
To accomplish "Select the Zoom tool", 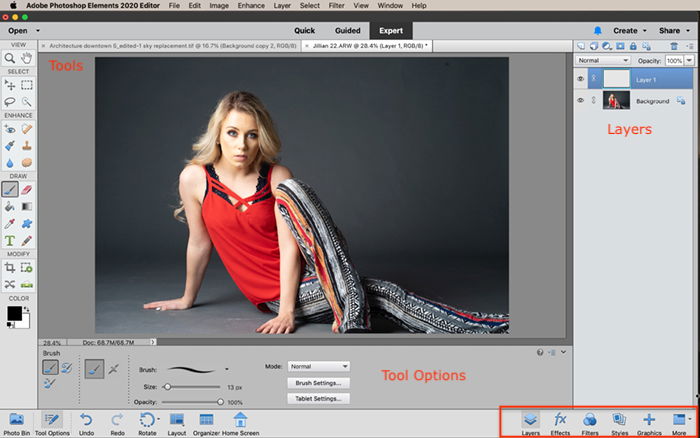I will point(9,58).
